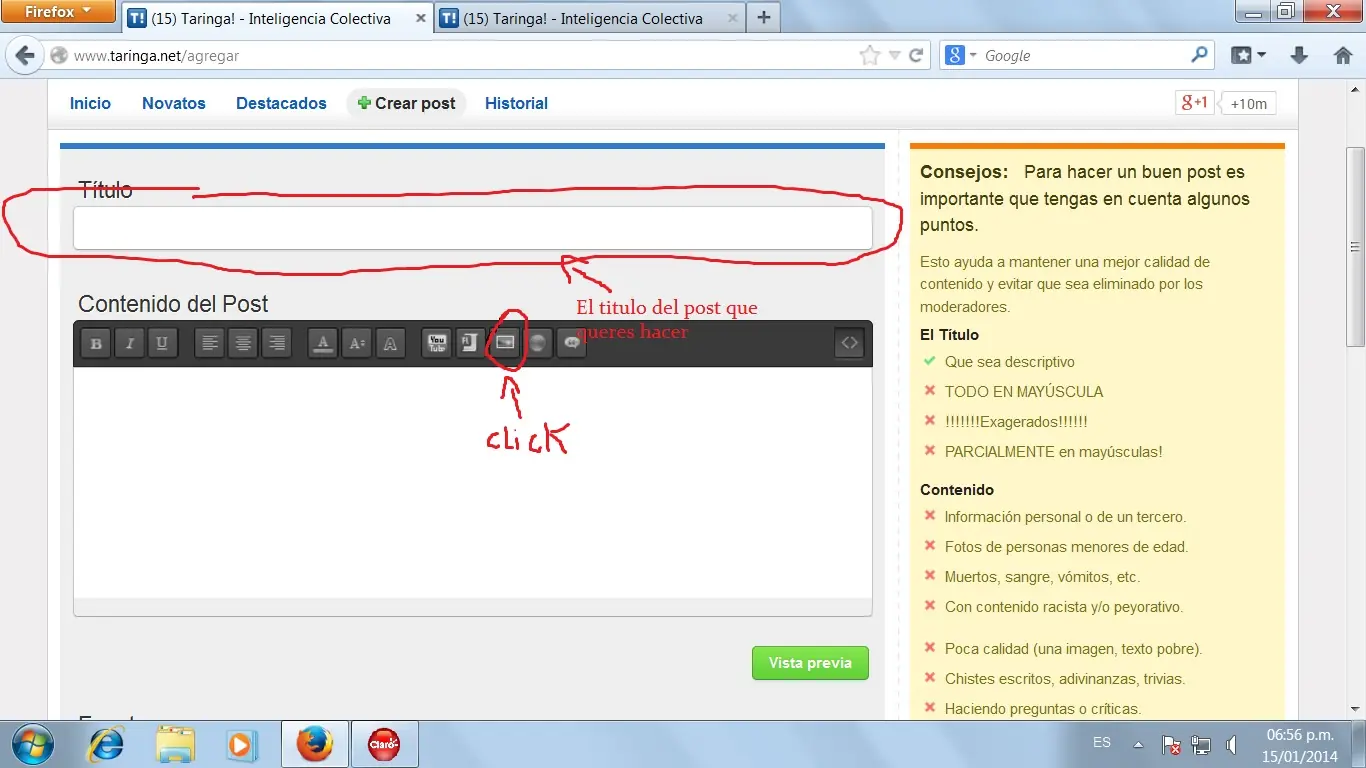Click the insert image button
Screen dimensions: 1366x768
click(x=504, y=344)
